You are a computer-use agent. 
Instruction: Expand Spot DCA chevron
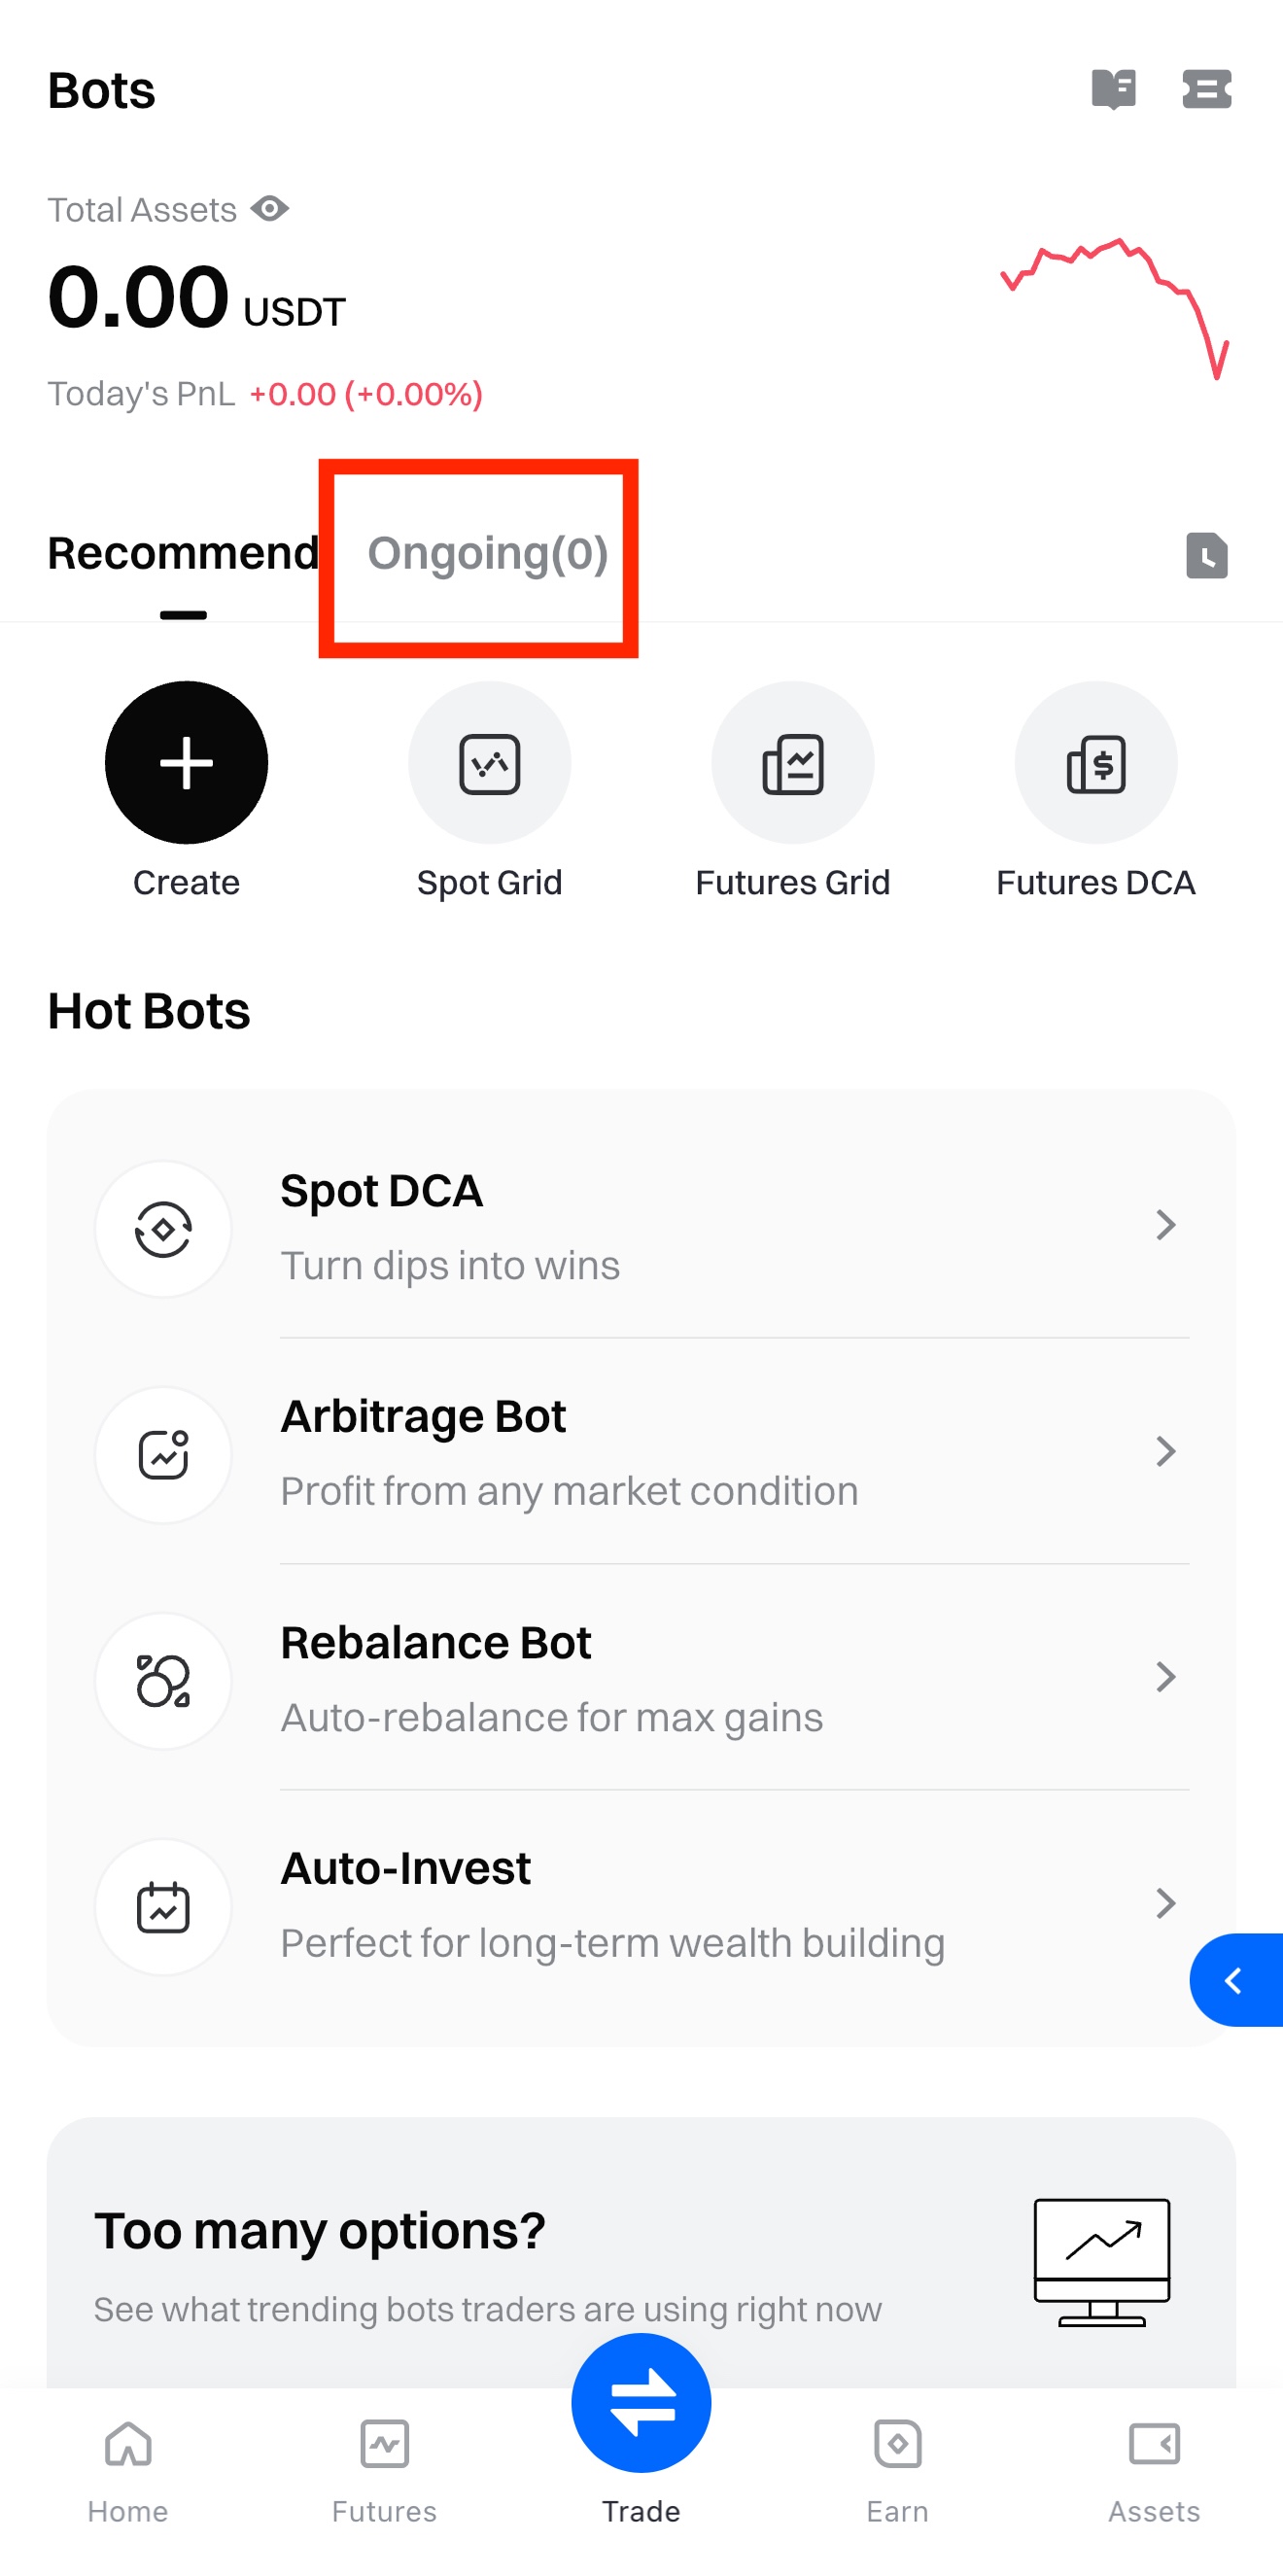pos(1165,1225)
